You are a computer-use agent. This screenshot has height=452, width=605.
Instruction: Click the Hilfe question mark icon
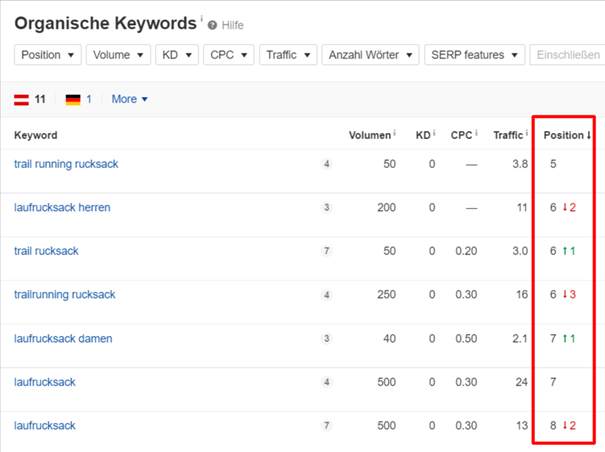tap(212, 25)
